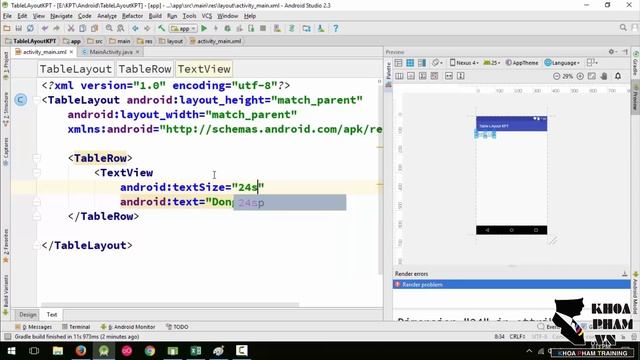Click the Zoom to Fit preview icon
The width and height of the screenshot is (640, 360).
pyautogui.click(x=592, y=76)
